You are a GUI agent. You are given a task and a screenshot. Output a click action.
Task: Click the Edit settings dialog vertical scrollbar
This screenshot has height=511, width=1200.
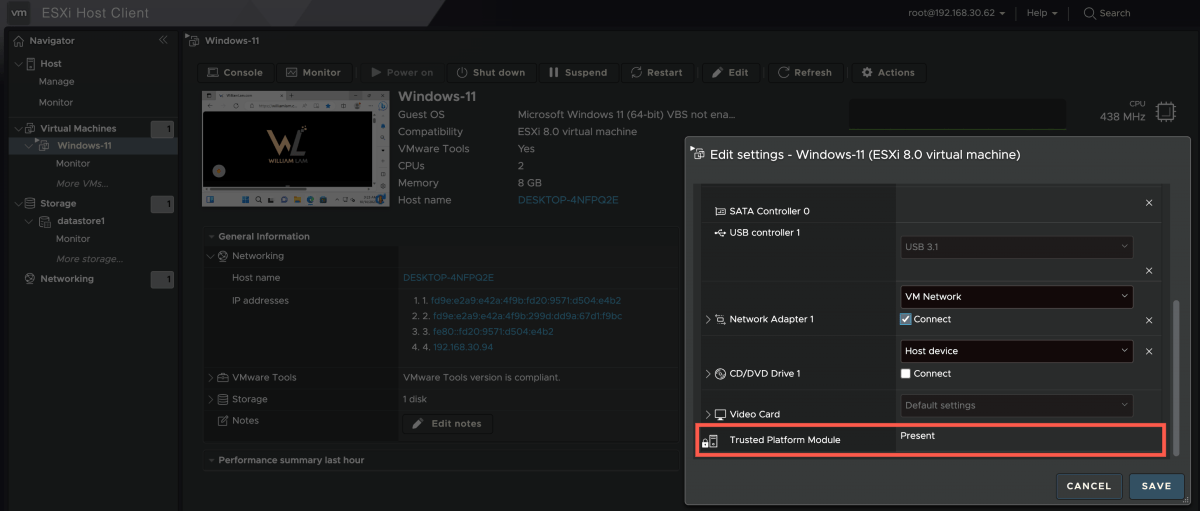1176,377
